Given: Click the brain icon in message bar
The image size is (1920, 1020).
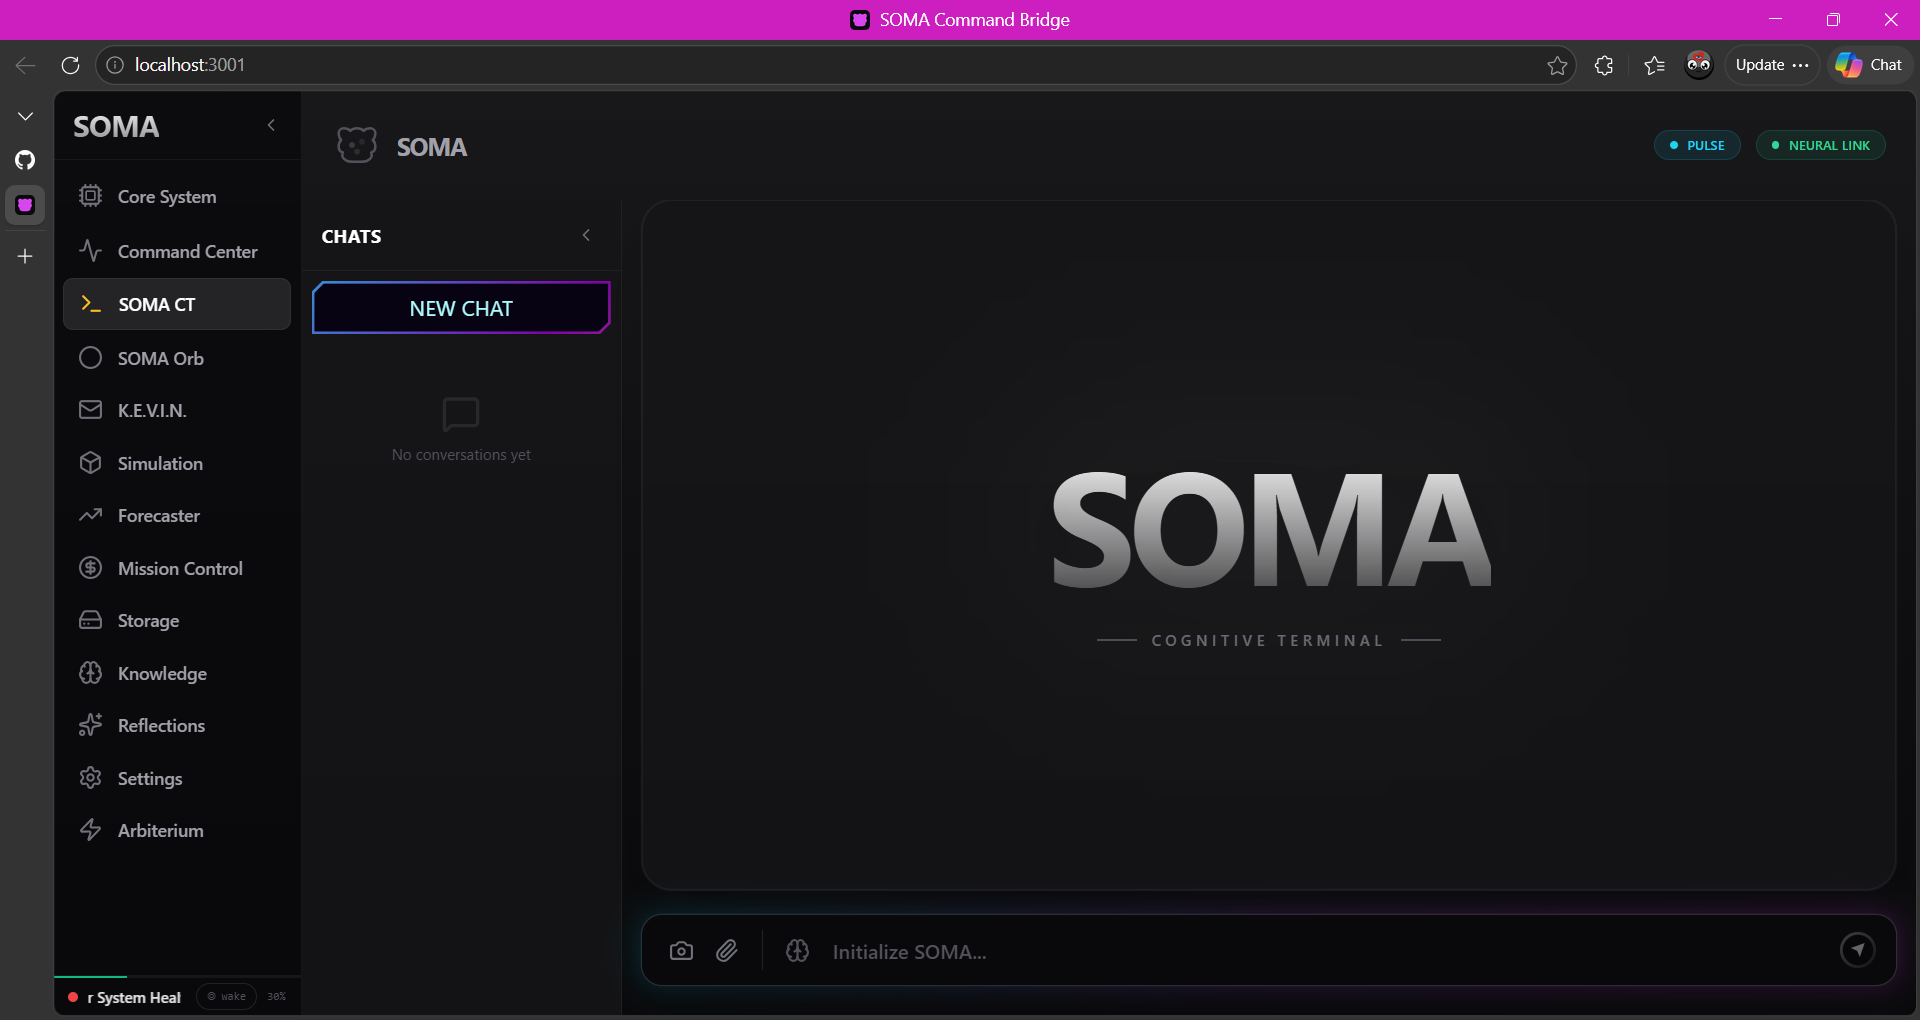Looking at the screenshot, I should 797,951.
